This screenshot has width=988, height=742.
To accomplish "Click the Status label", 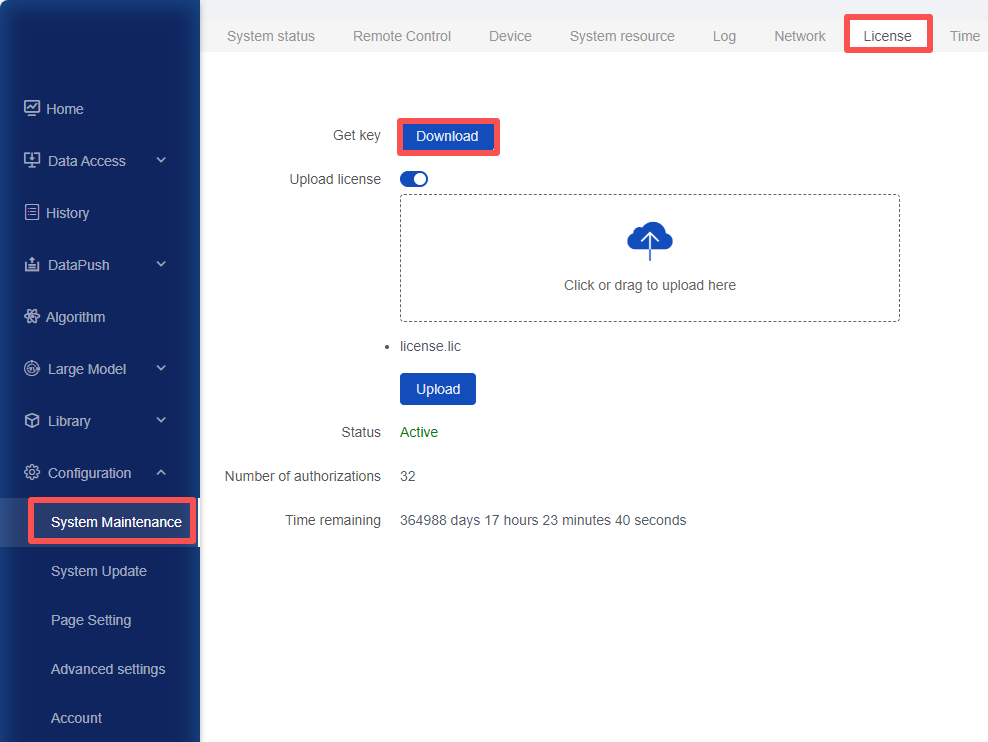I will click(361, 432).
